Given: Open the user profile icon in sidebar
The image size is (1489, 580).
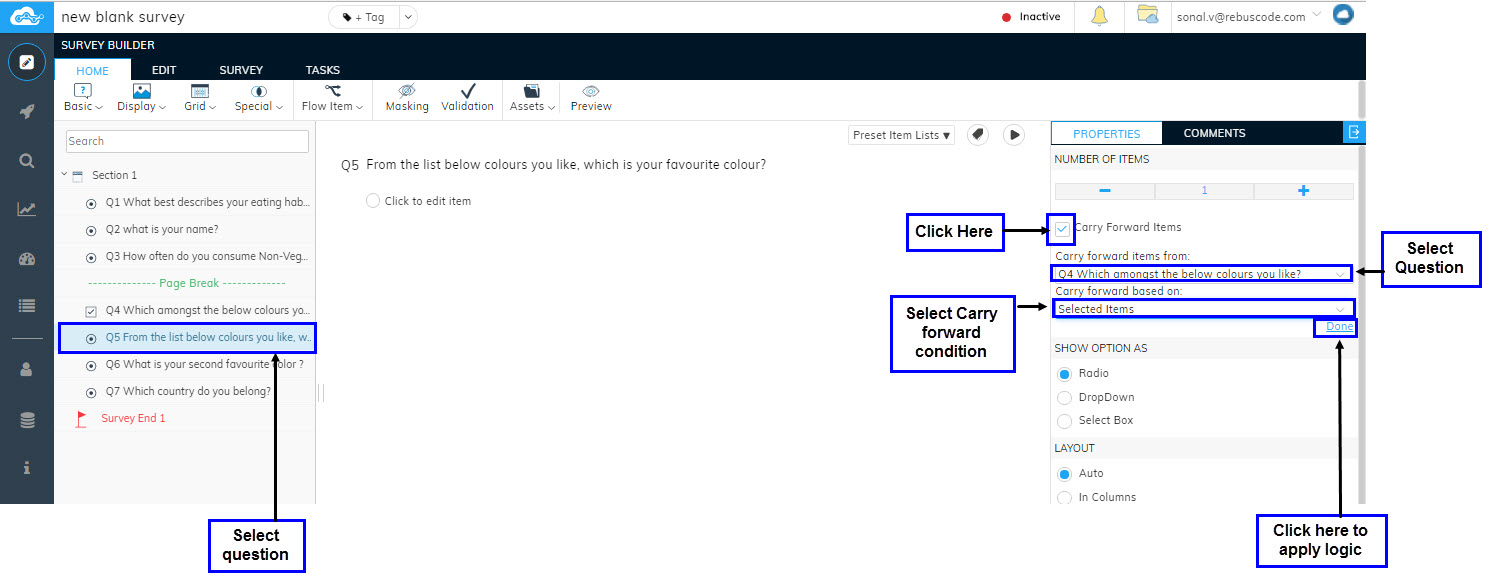Looking at the screenshot, I should point(27,369).
